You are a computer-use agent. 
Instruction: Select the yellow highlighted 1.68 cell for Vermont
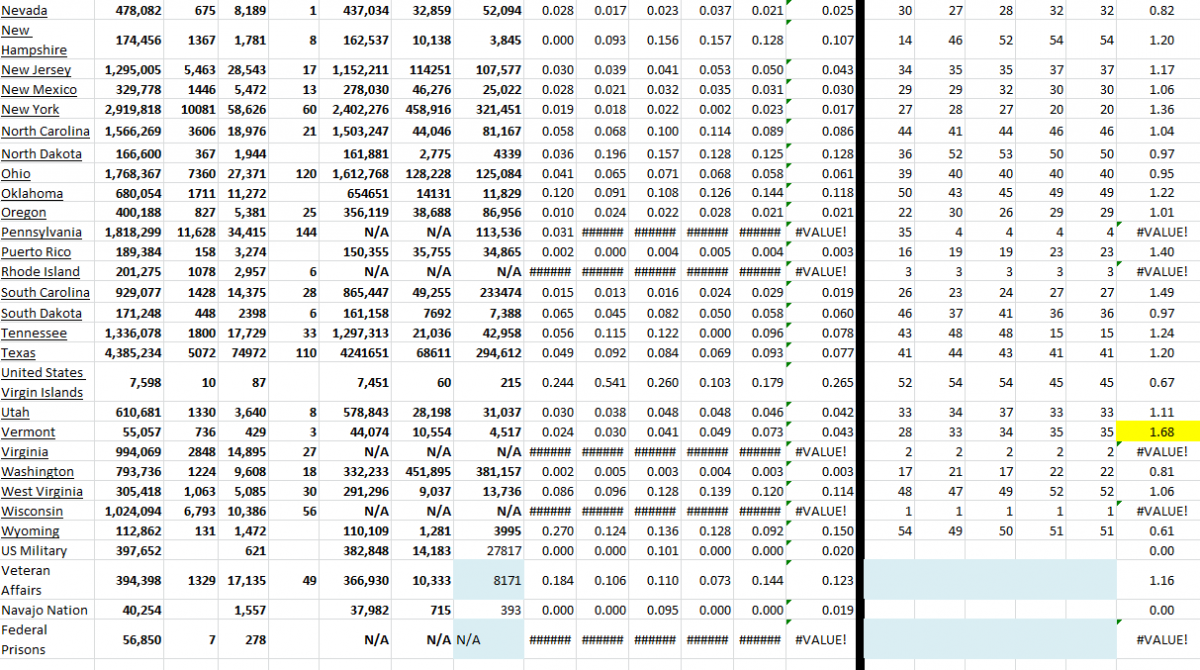coord(1160,432)
